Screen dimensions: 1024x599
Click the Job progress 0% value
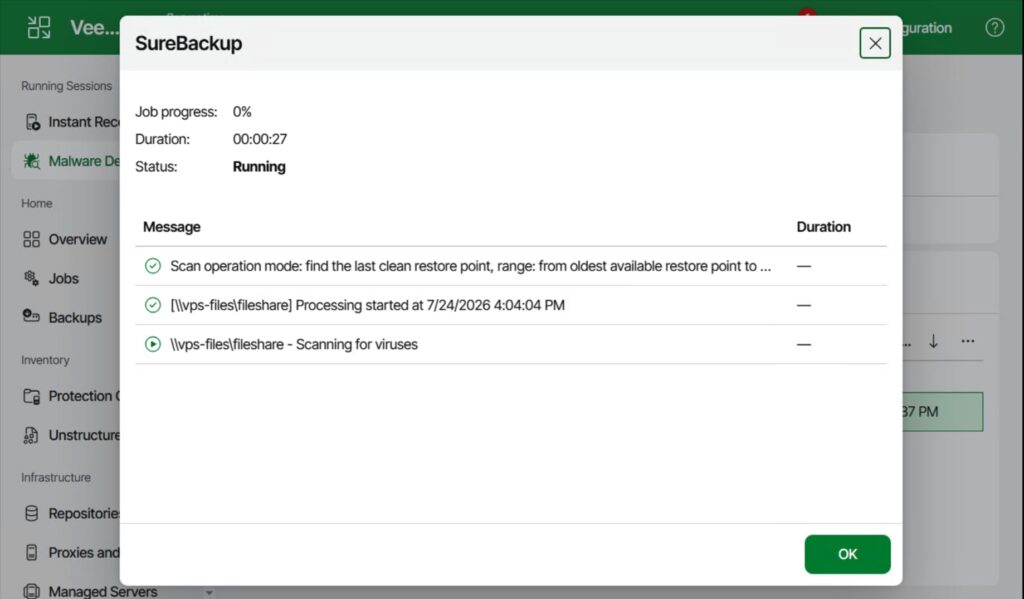point(242,112)
